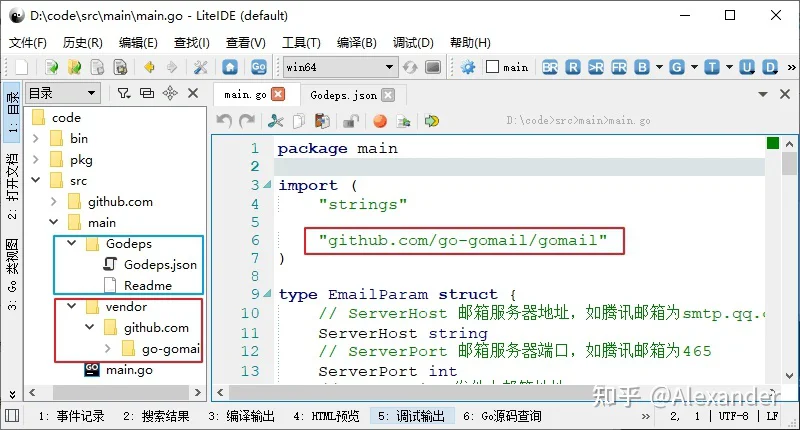The height and width of the screenshot is (430, 800).
Task: Click the gear settings icon beside main checkbox
Action: (468, 67)
